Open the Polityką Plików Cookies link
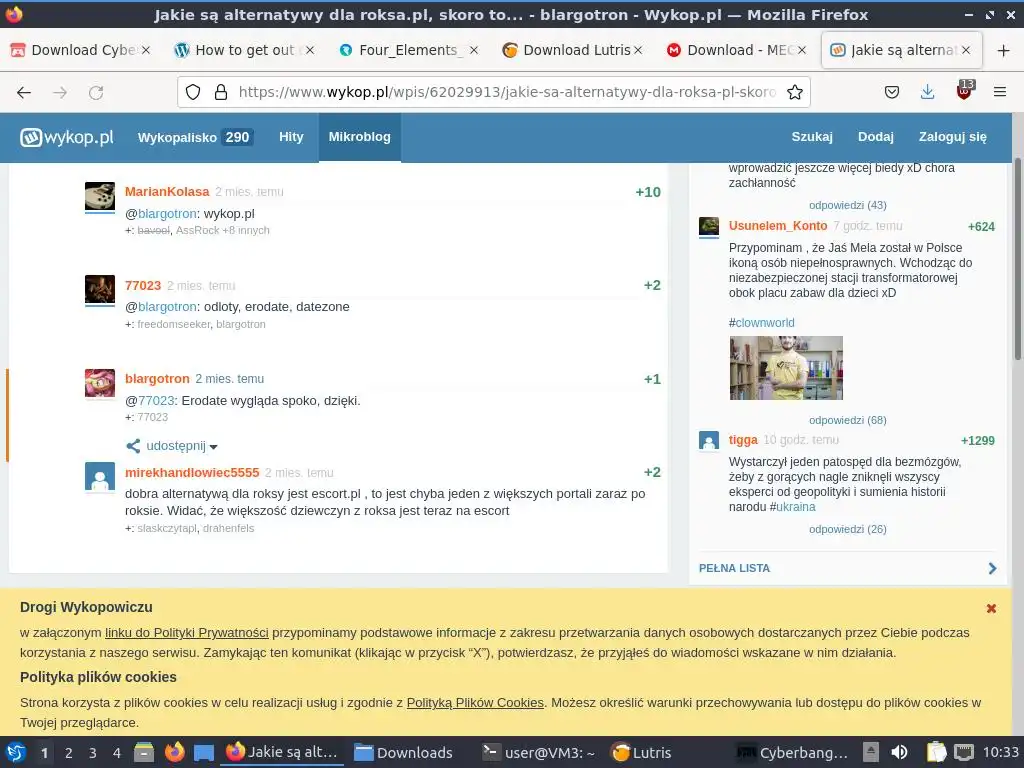This screenshot has height=768, width=1024. [475, 703]
